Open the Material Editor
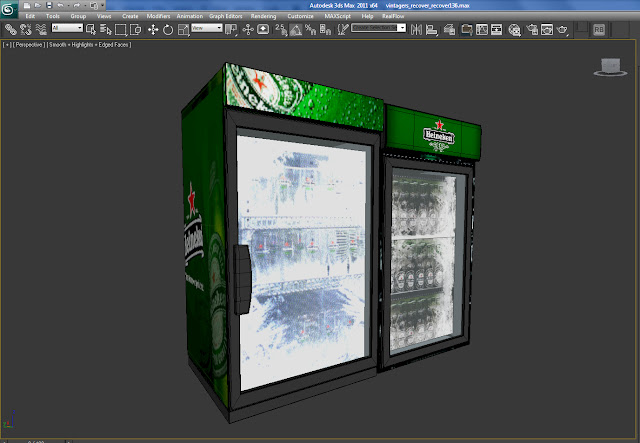This screenshot has width=640, height=443. point(514,30)
